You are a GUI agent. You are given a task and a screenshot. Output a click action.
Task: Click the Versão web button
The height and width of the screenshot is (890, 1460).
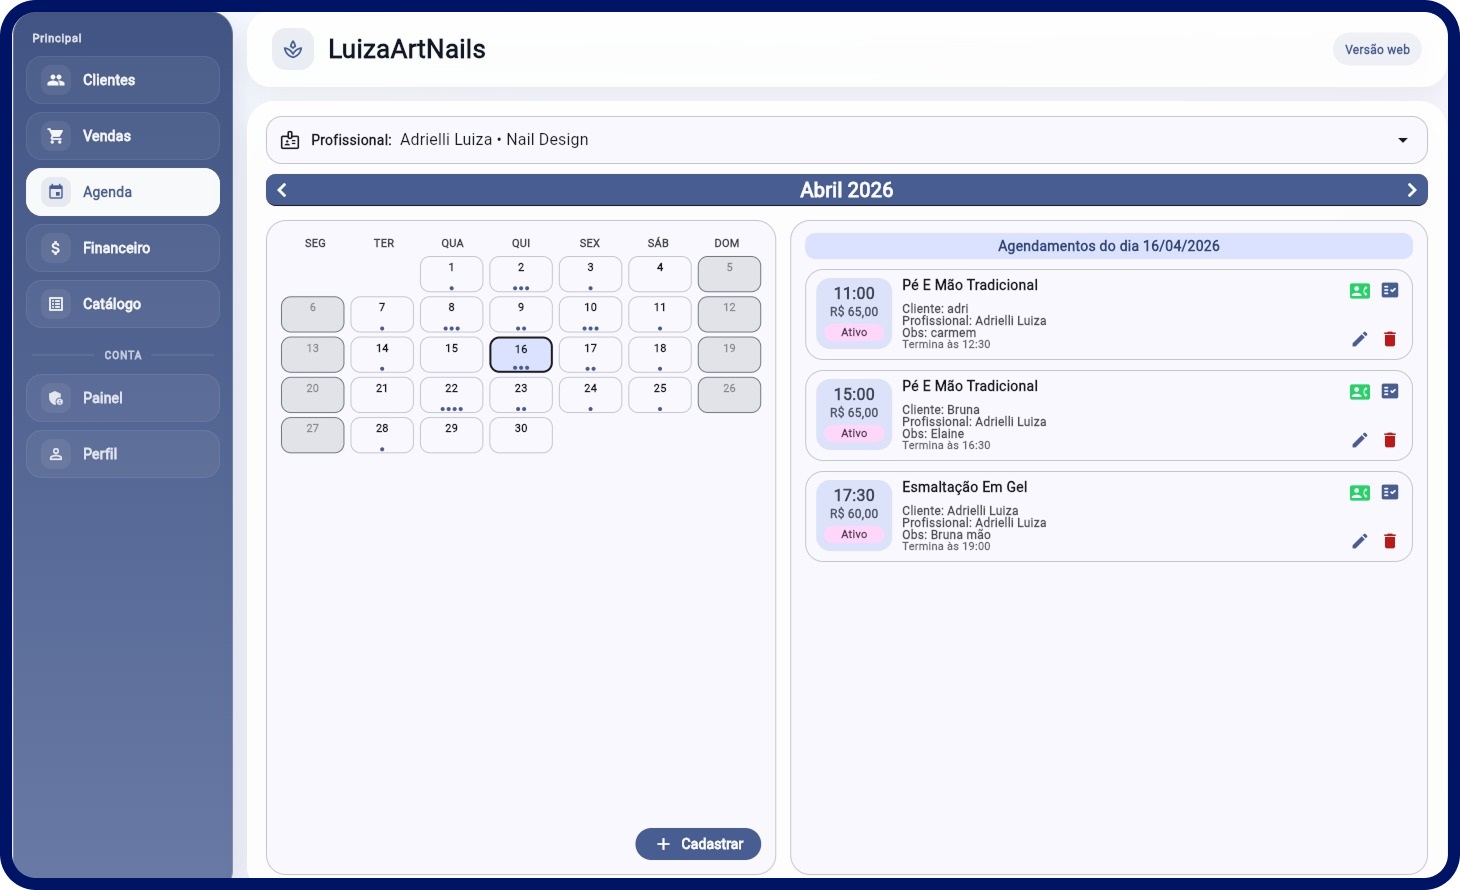point(1377,49)
